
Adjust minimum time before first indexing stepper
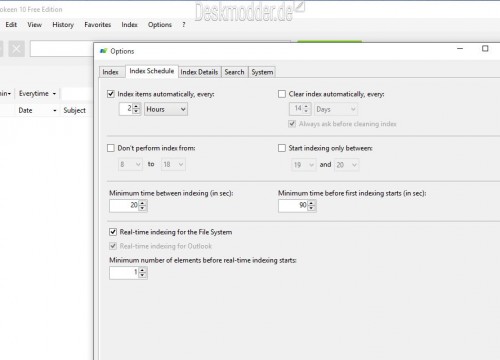311,206
